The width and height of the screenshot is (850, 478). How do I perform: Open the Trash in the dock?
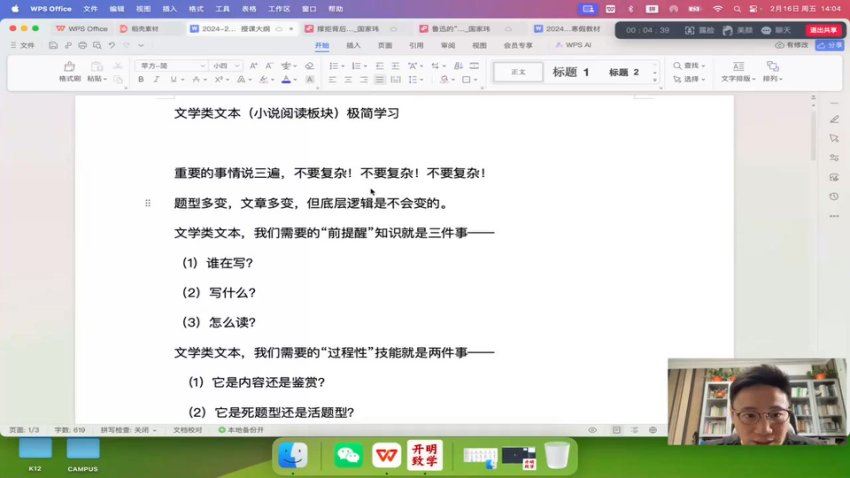tap(557, 455)
